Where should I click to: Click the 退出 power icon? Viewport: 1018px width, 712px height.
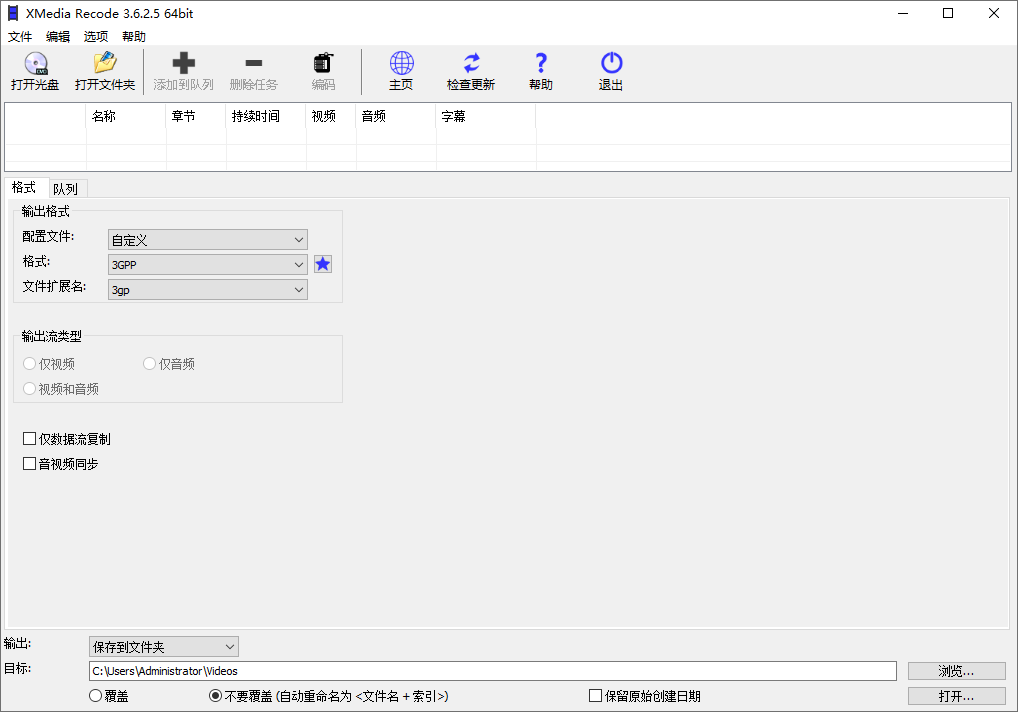click(x=611, y=63)
